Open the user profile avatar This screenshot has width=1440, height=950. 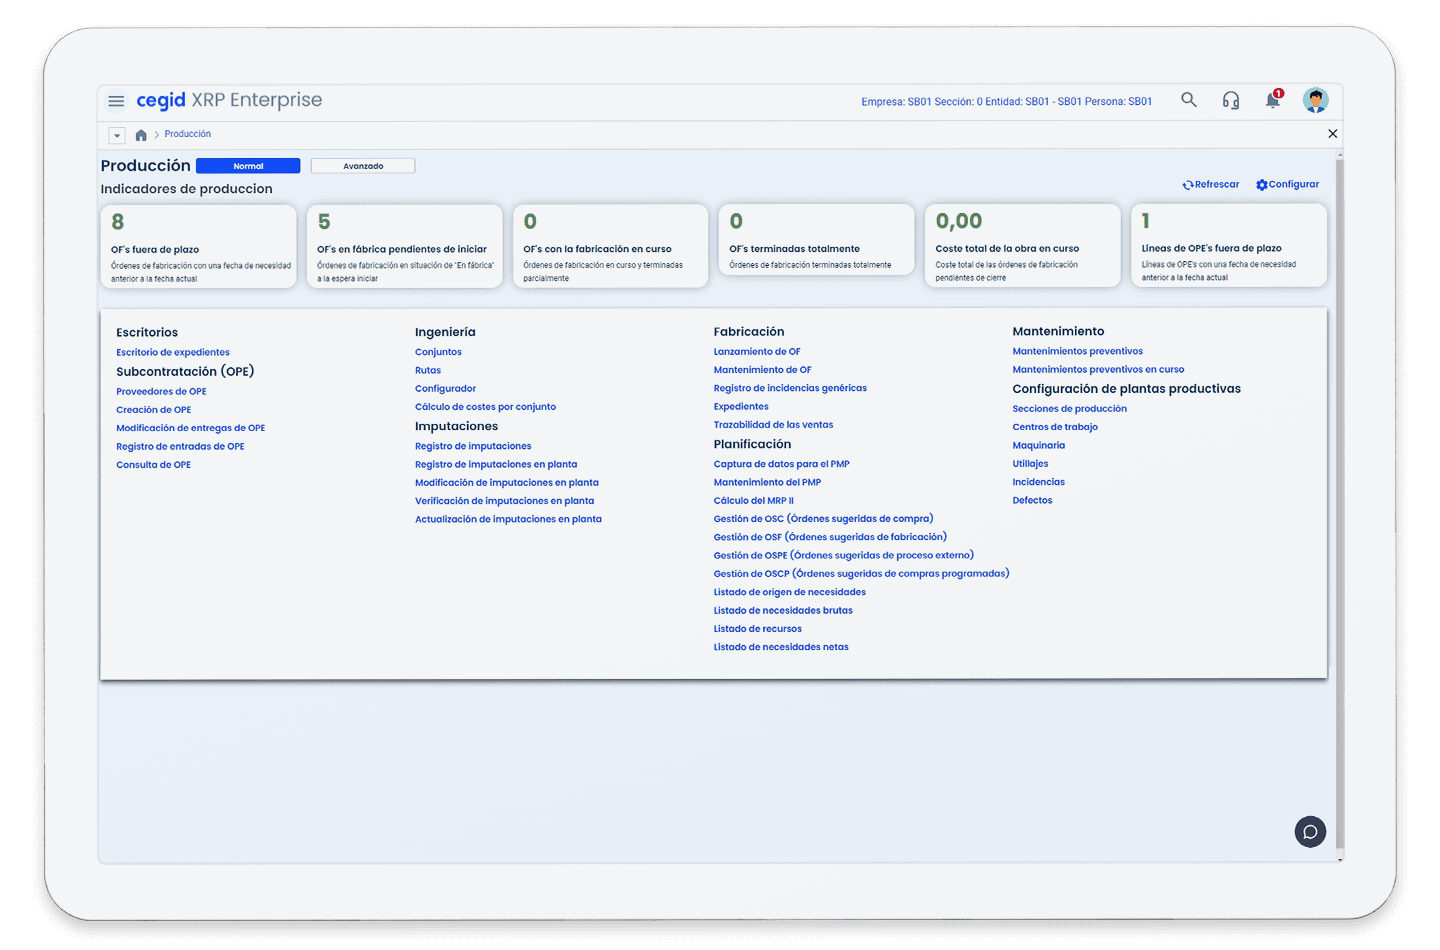point(1315,100)
